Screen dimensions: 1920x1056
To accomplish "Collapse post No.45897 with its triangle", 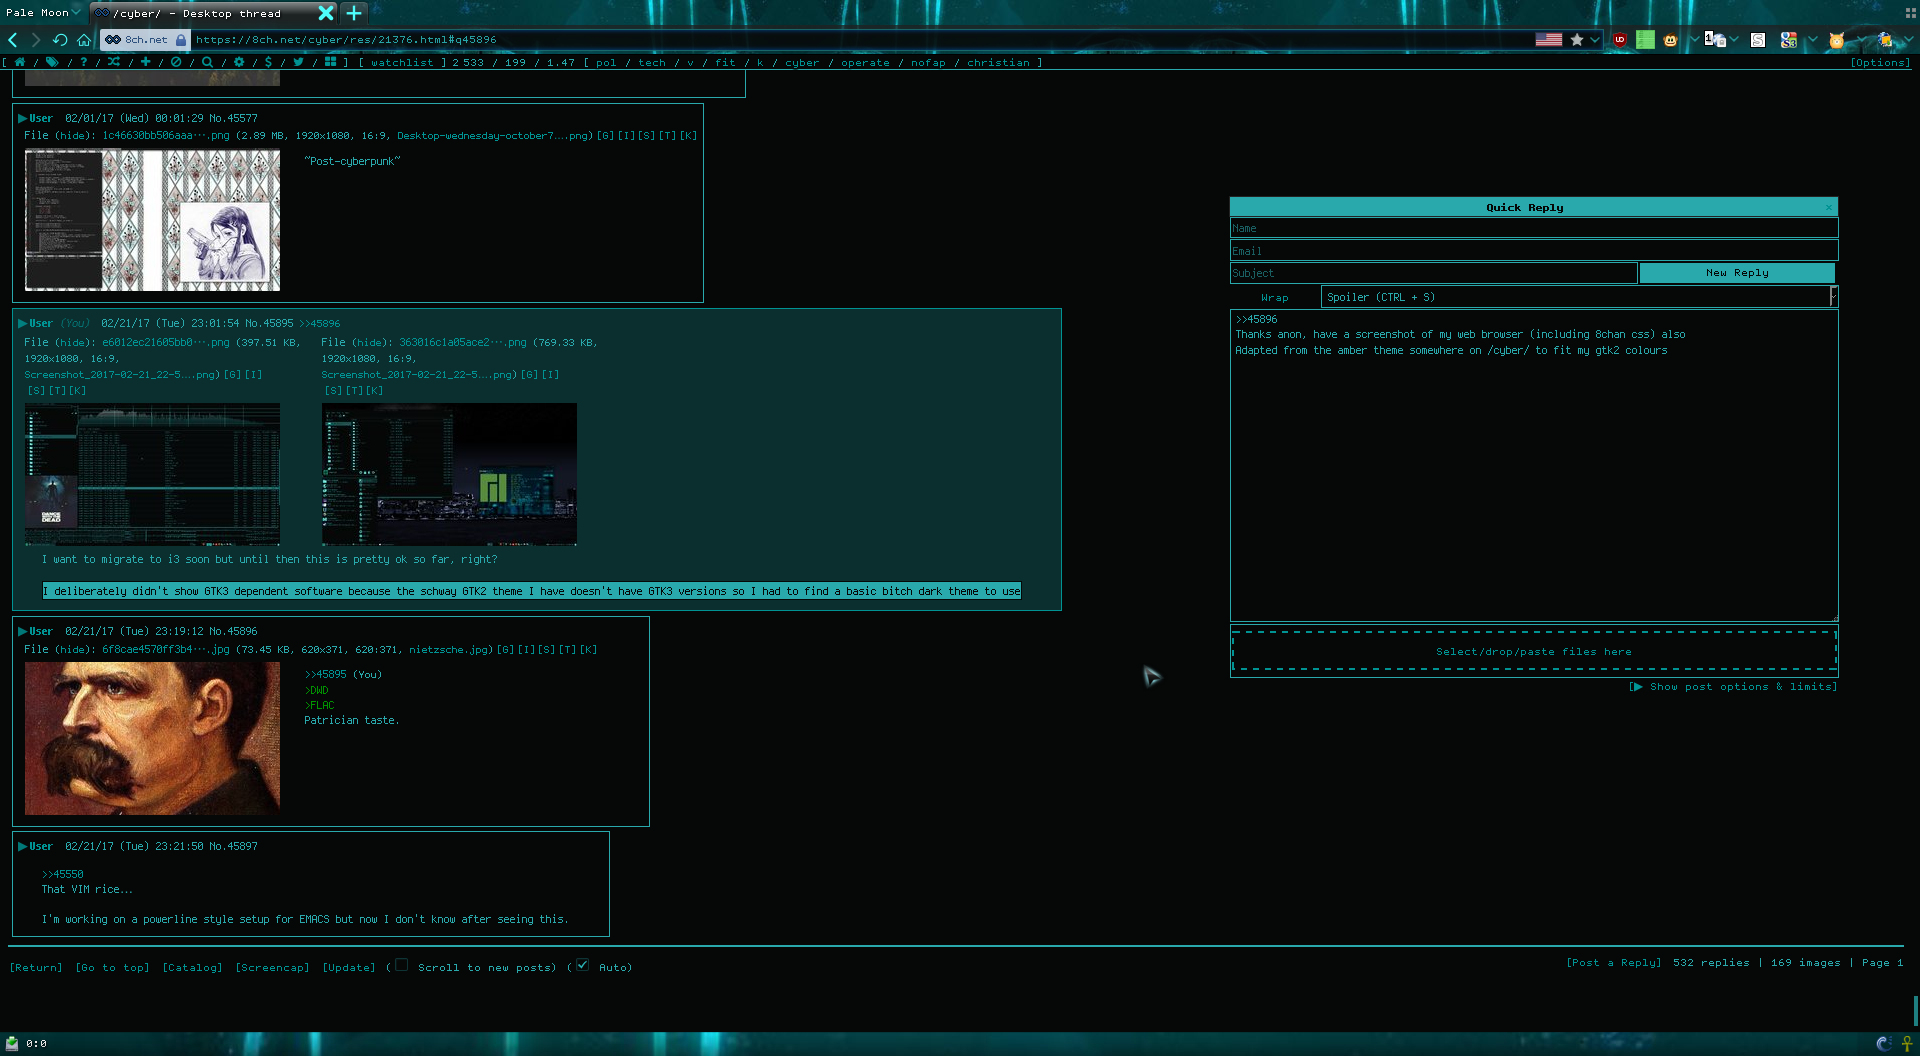I will point(22,846).
